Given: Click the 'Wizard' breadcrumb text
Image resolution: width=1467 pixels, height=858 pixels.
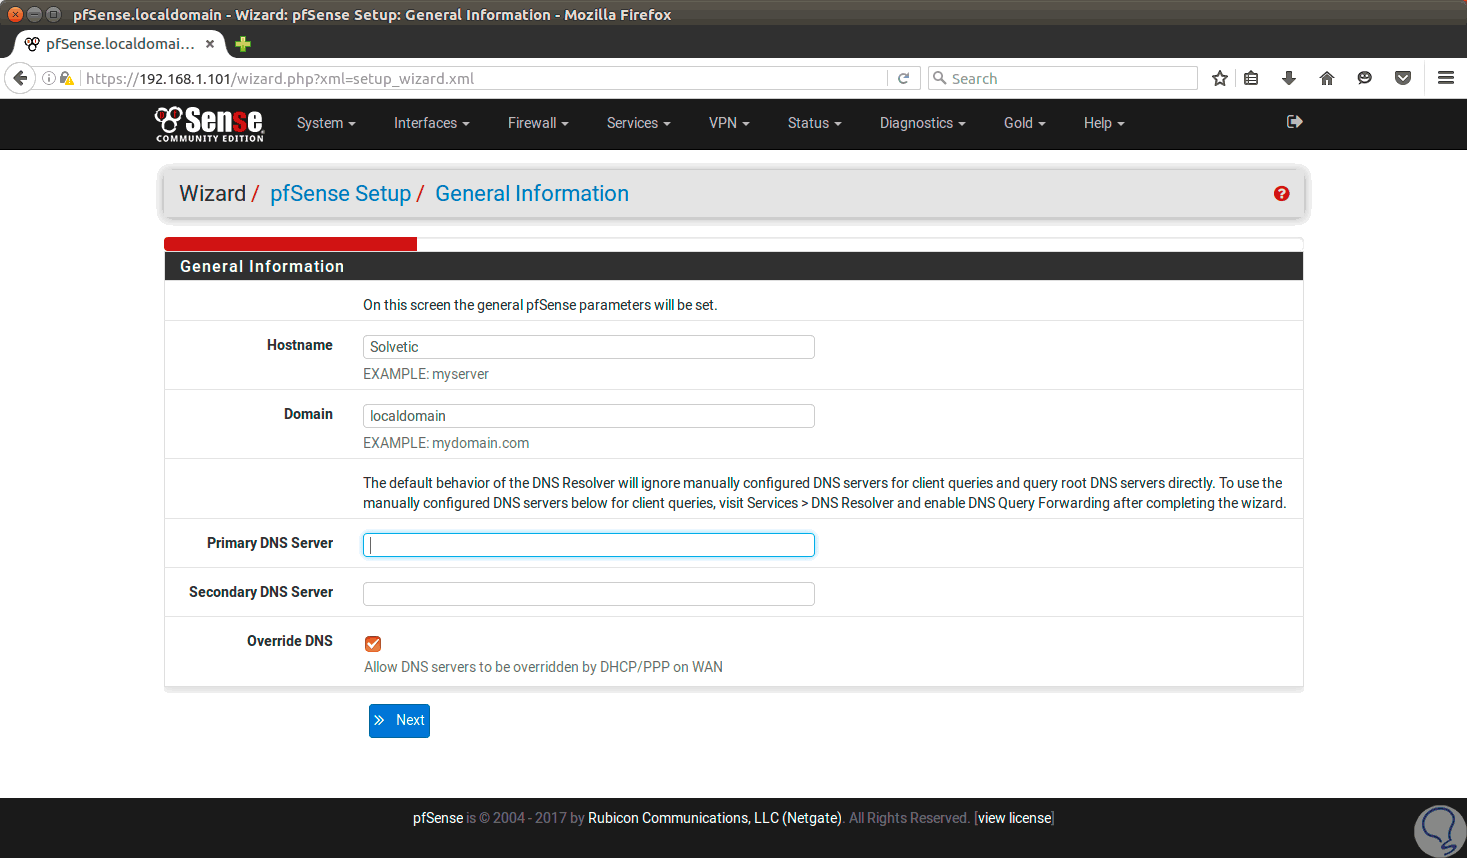Looking at the screenshot, I should pyautogui.click(x=212, y=194).
